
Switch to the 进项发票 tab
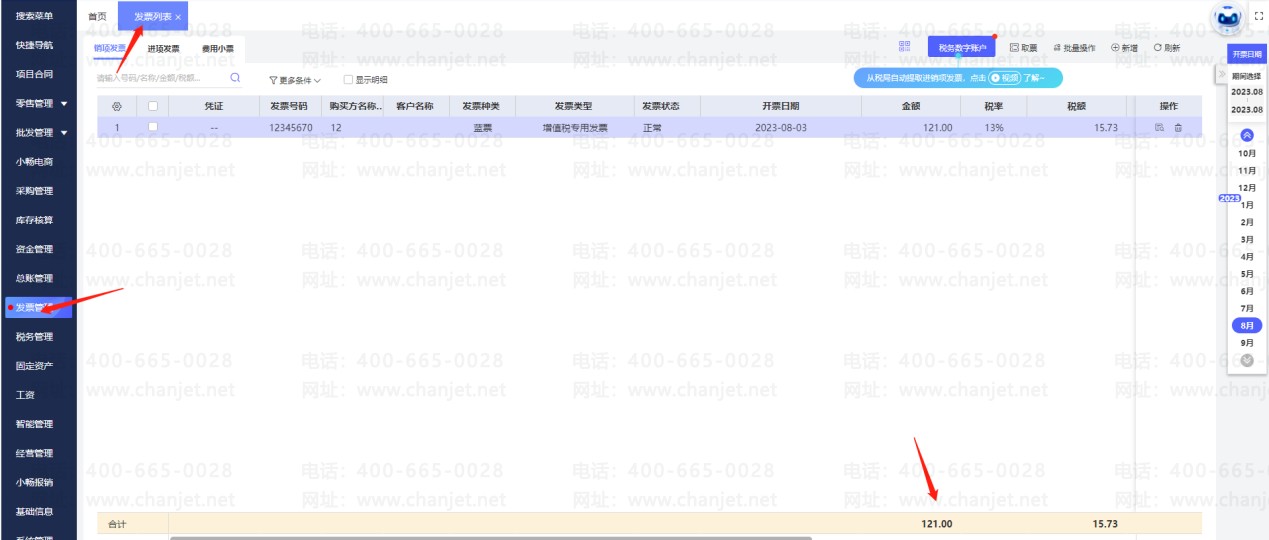click(163, 48)
